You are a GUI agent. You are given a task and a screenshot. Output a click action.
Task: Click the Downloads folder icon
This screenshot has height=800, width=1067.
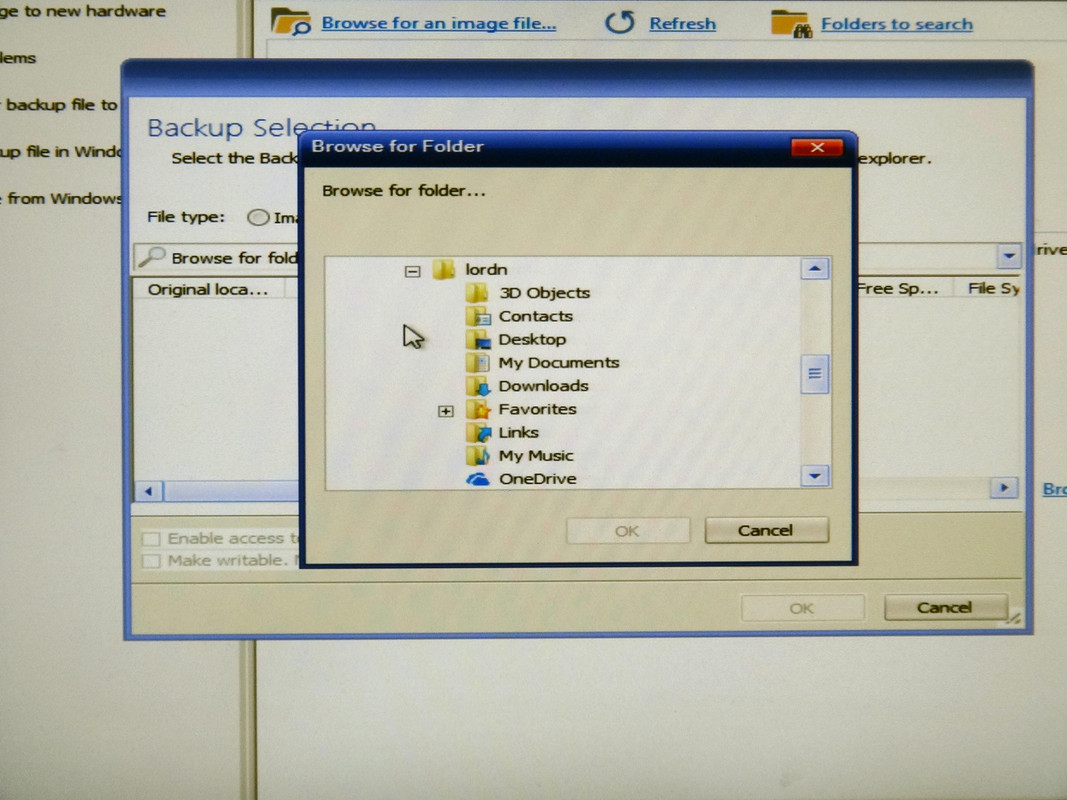coord(478,386)
